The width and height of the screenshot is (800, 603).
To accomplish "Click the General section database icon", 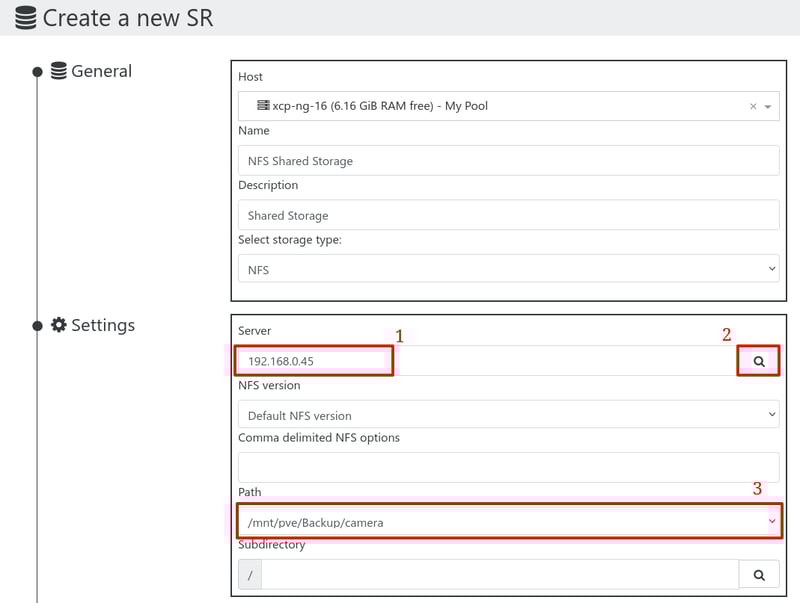I will (58, 71).
